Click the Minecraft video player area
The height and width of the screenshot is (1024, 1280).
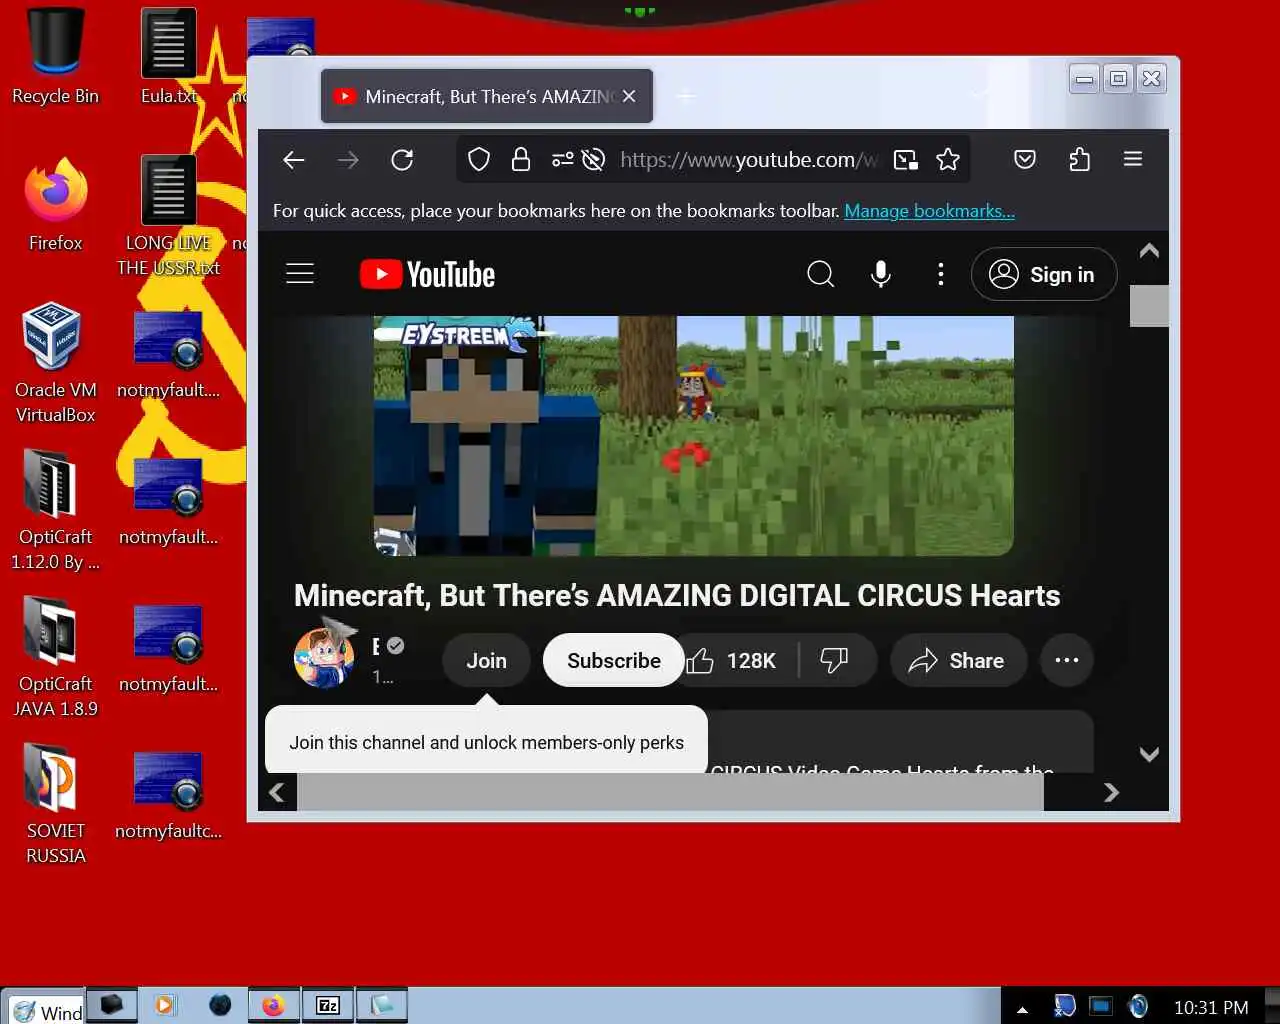point(693,436)
